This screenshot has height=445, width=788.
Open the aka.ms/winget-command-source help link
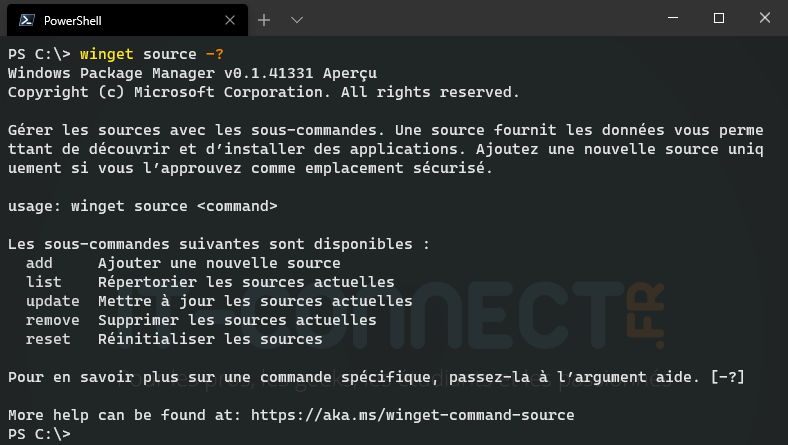coord(412,414)
